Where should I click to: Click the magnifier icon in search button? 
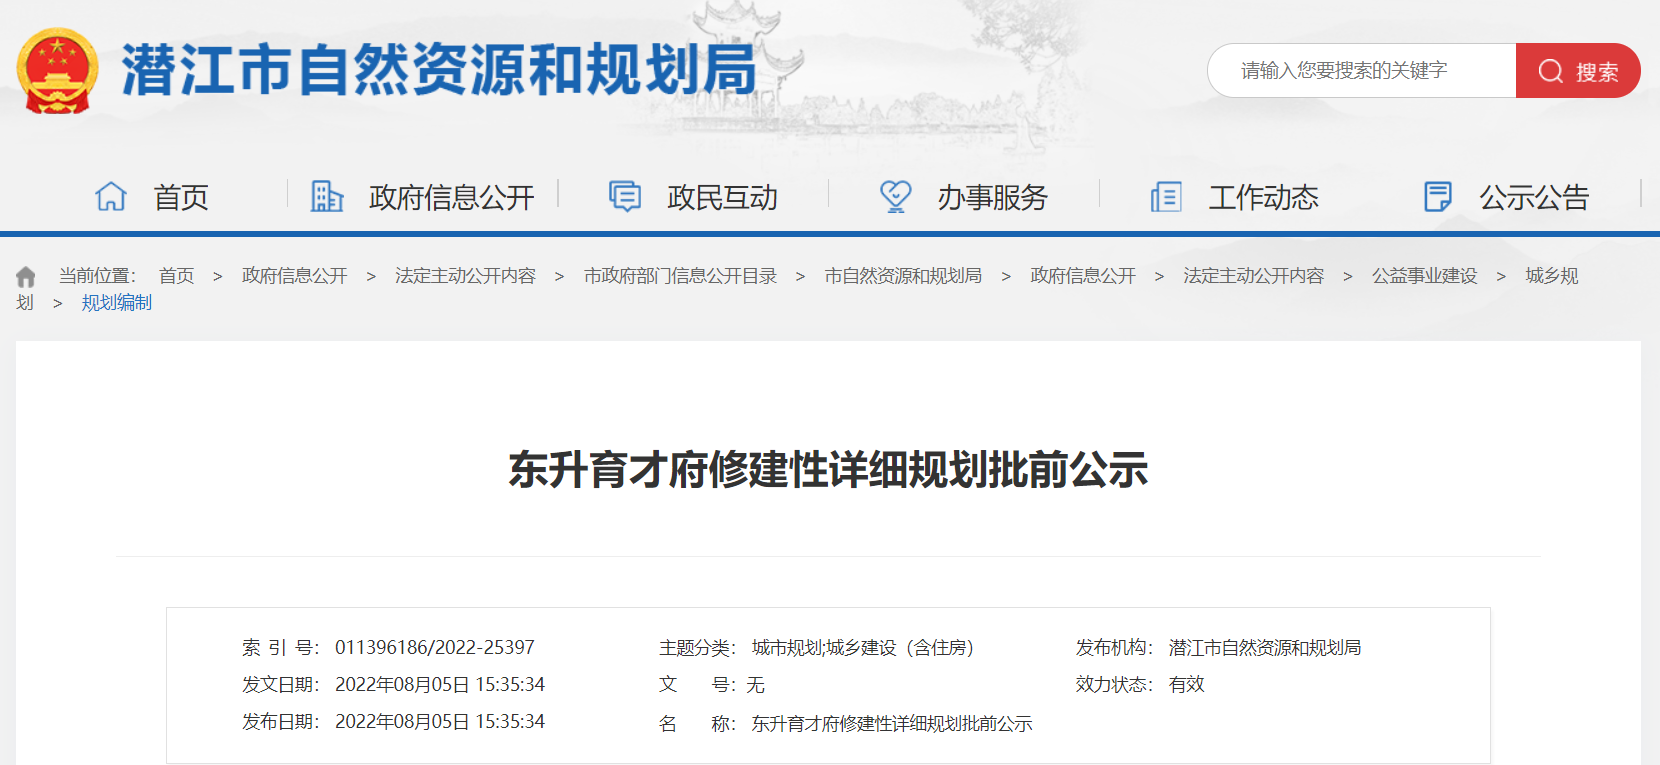click(x=1550, y=71)
